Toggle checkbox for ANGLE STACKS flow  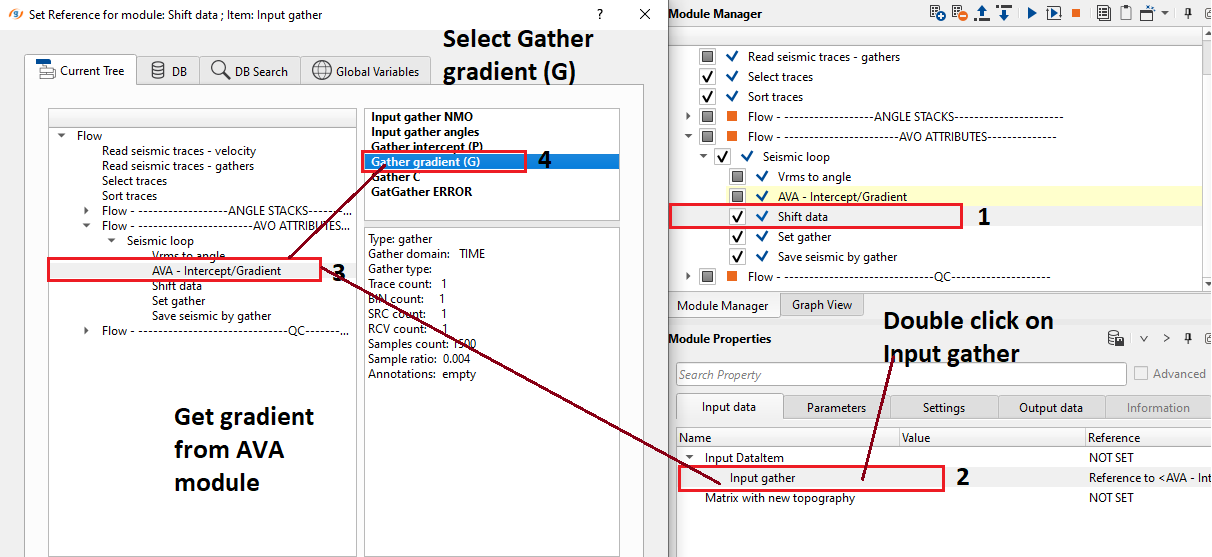click(x=708, y=117)
